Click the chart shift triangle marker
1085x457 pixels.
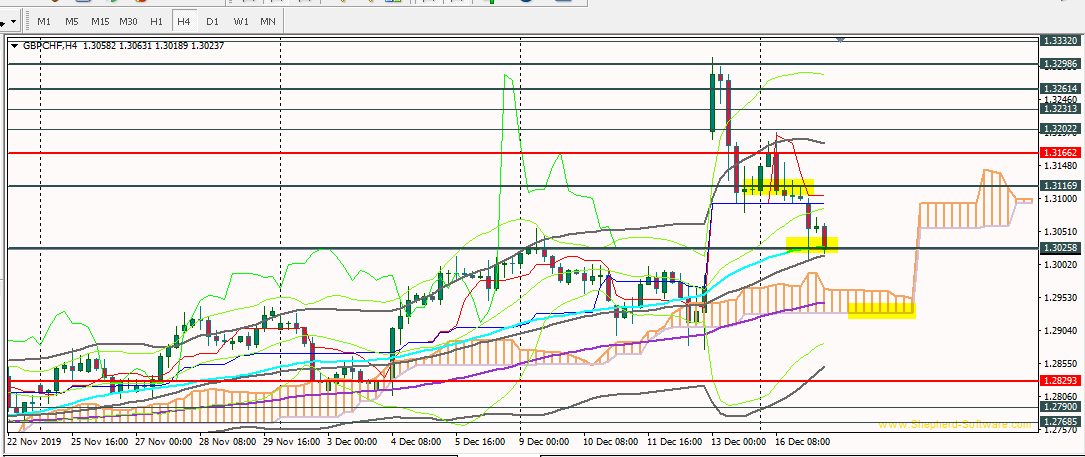840,40
